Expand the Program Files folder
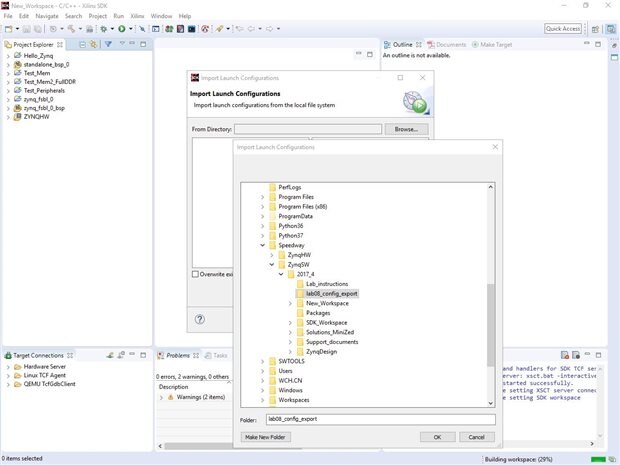620x465 pixels. point(263,197)
